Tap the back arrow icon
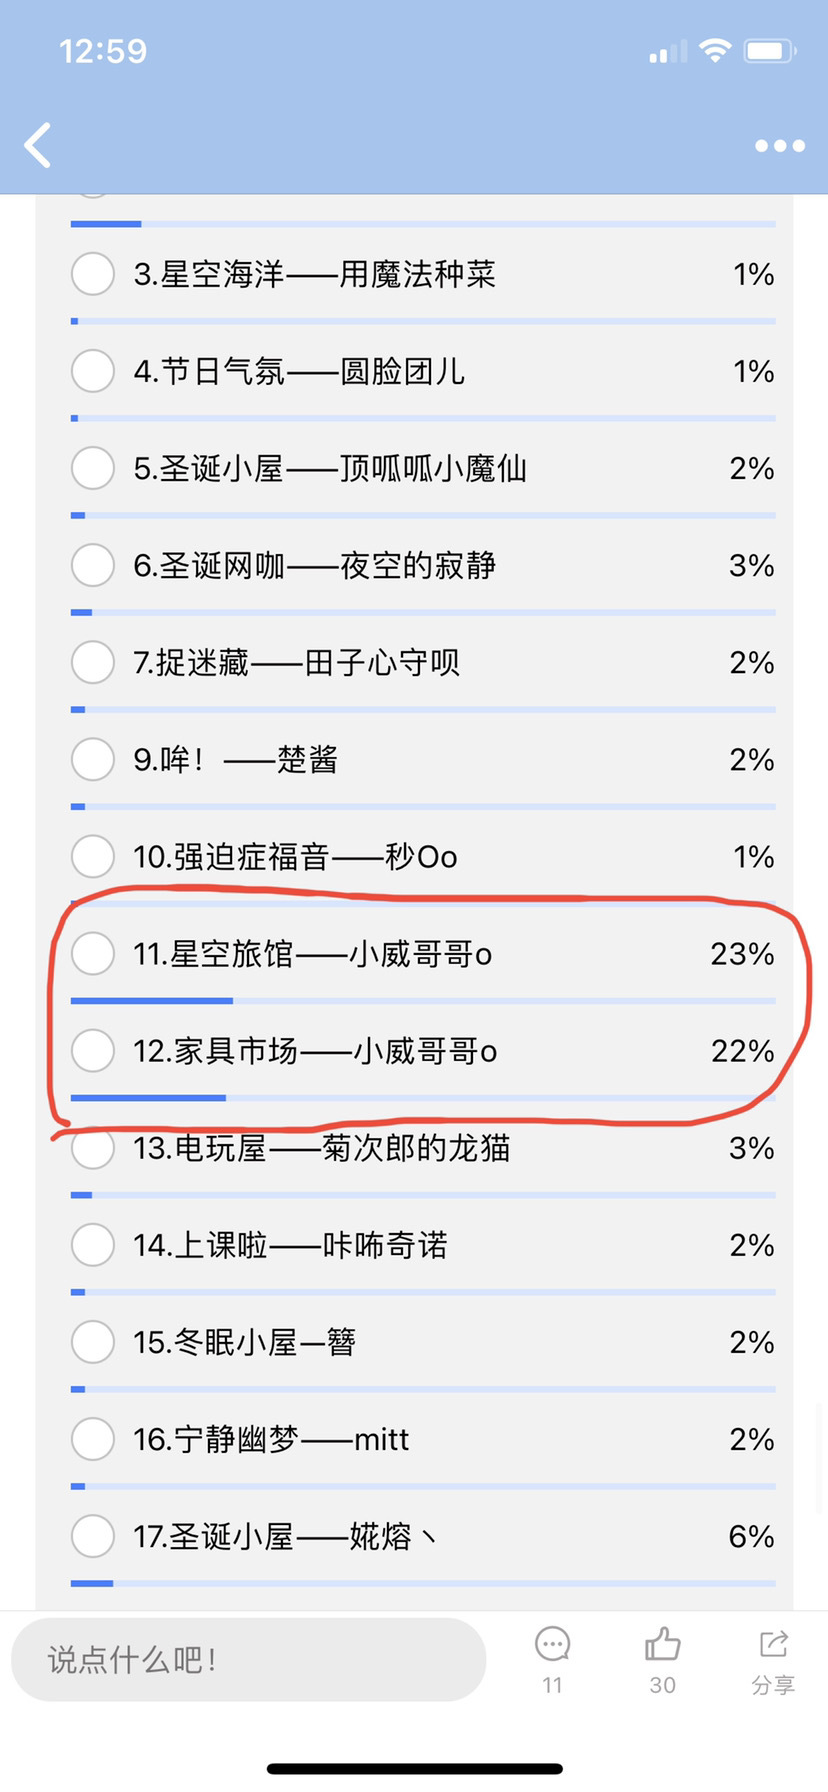Image resolution: width=828 pixels, height=1792 pixels. tap(38, 146)
